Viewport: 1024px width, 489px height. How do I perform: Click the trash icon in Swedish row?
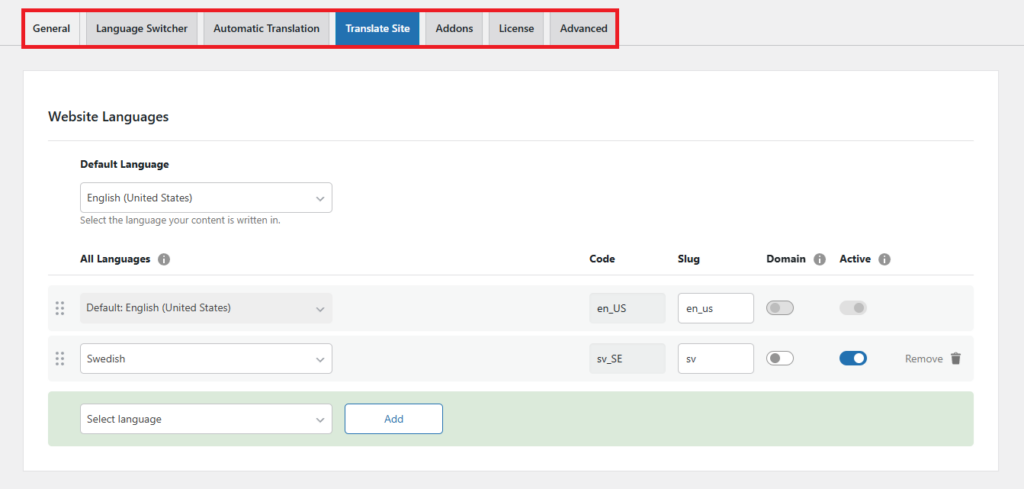tap(955, 358)
